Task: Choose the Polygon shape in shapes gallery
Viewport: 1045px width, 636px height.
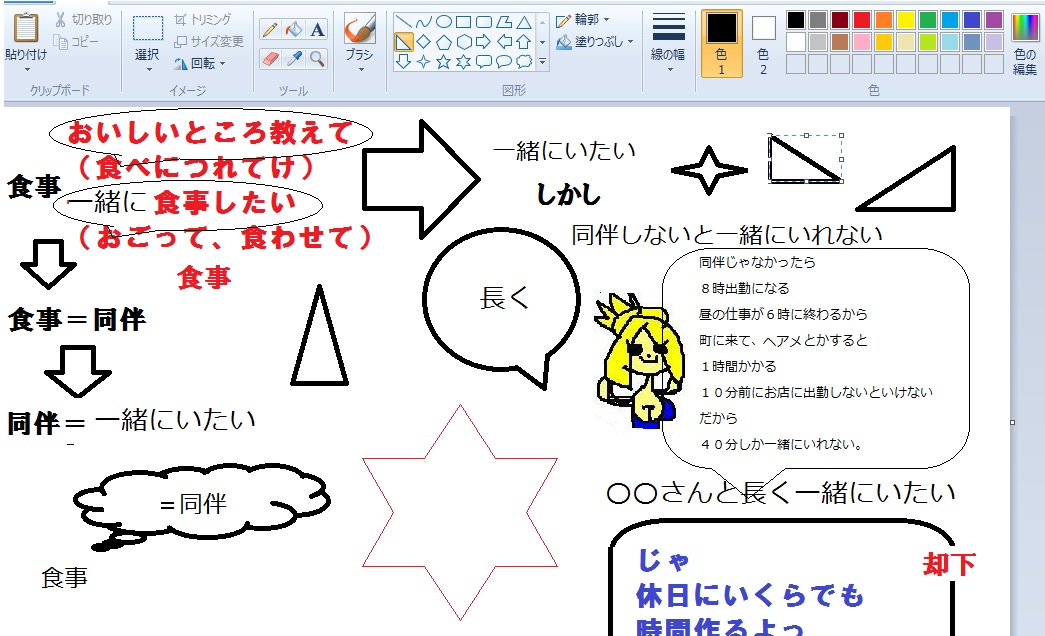Action: point(504,22)
